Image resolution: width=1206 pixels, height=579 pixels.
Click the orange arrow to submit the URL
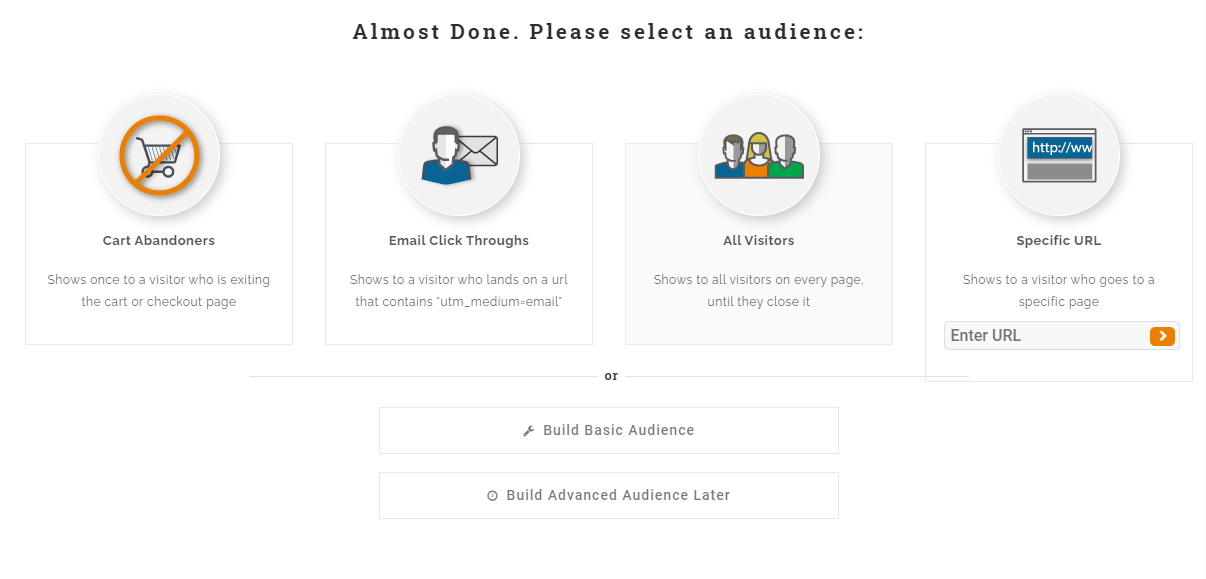(x=1162, y=335)
